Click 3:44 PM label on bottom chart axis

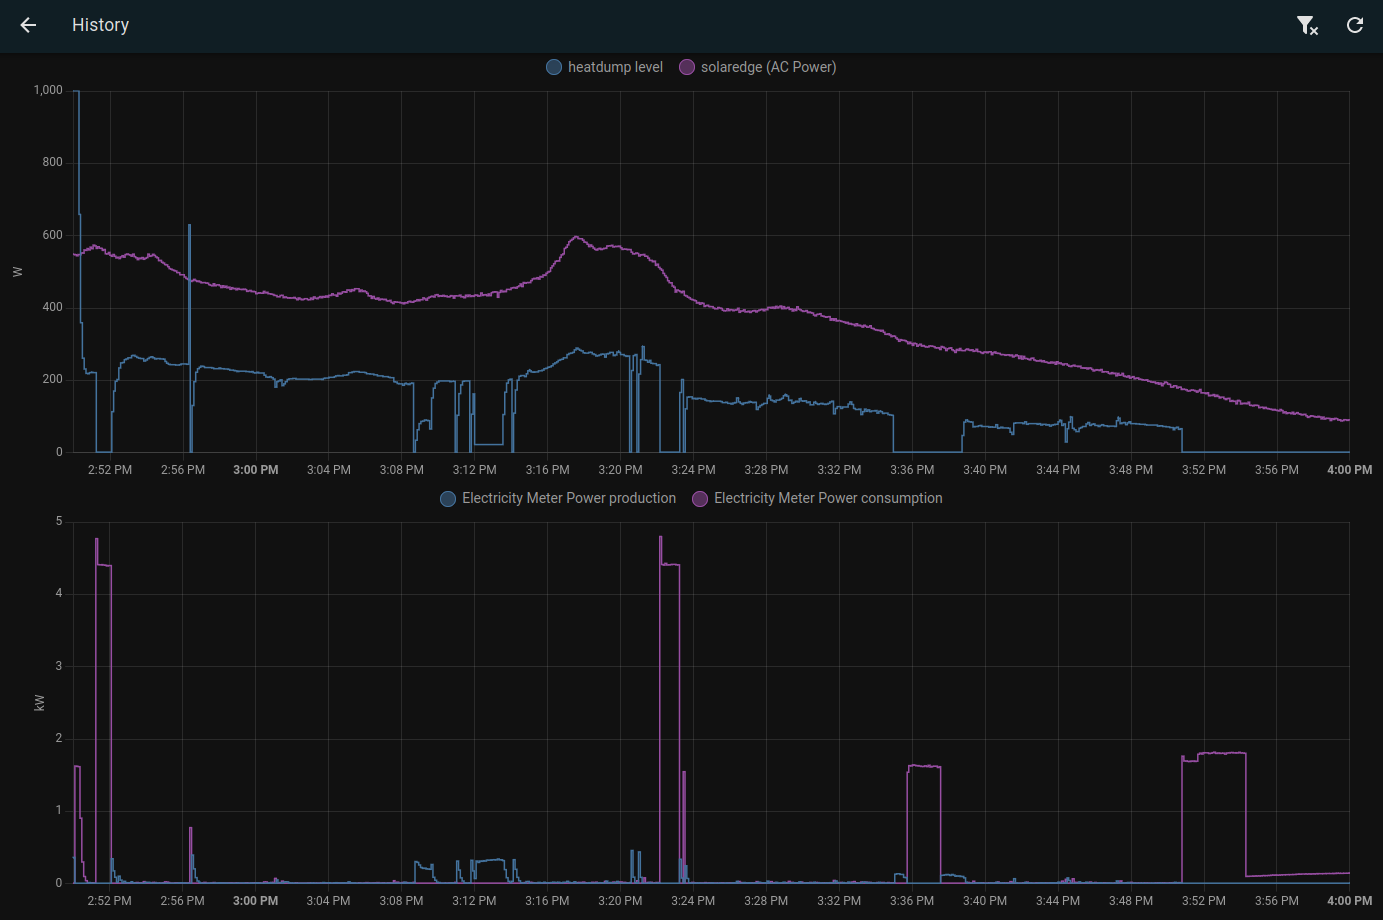(1058, 901)
